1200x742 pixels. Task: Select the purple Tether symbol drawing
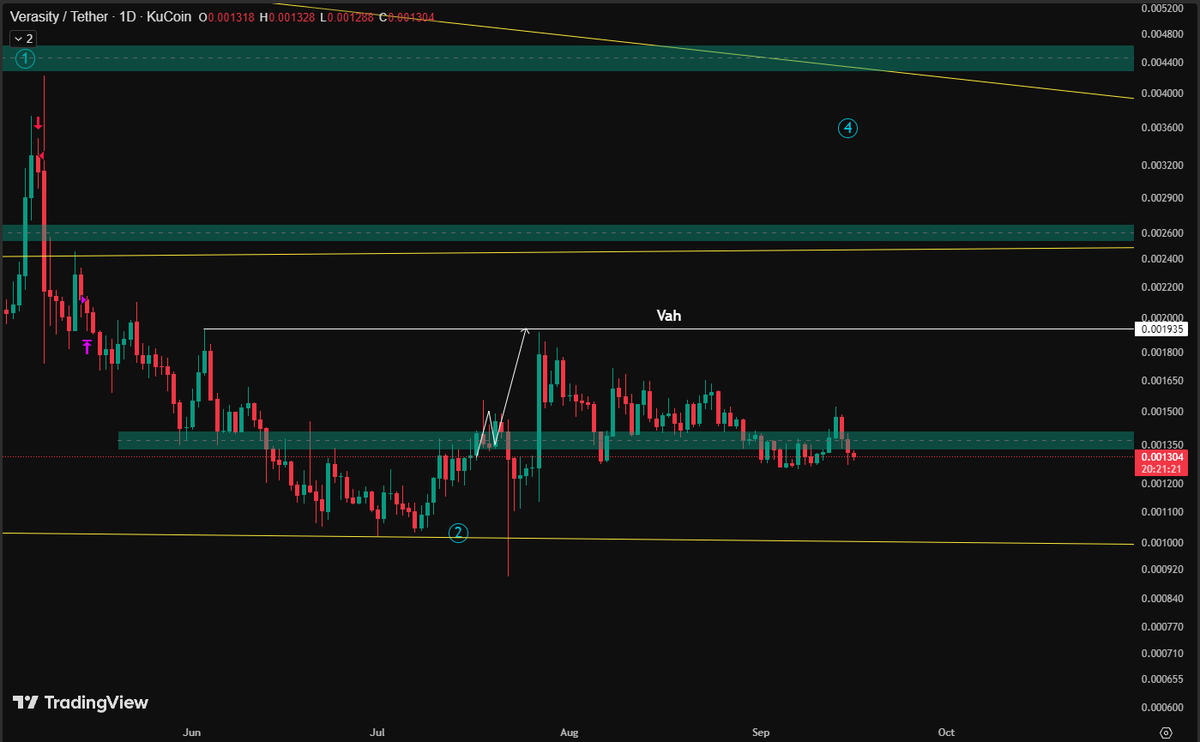click(x=86, y=345)
